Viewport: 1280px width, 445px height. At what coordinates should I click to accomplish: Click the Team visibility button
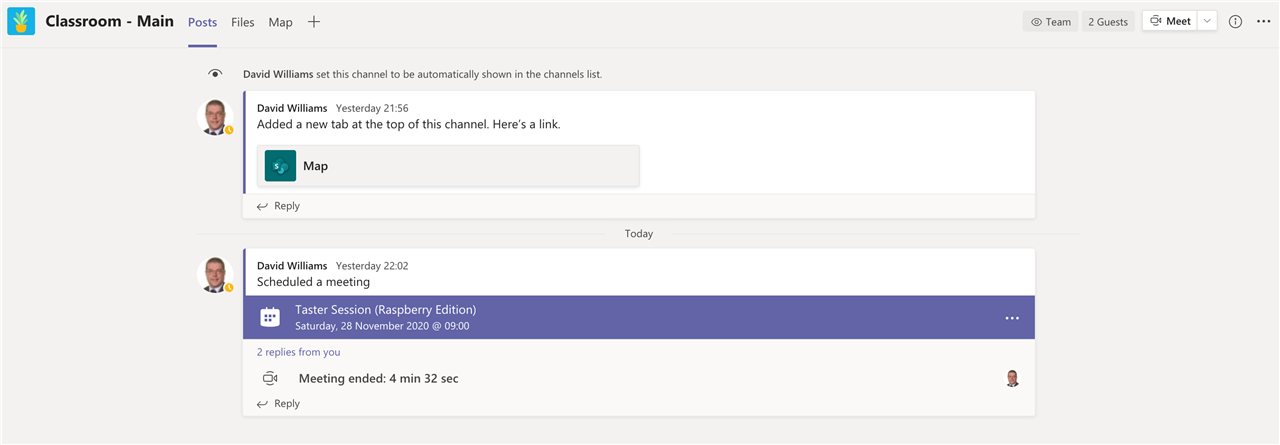point(1050,21)
